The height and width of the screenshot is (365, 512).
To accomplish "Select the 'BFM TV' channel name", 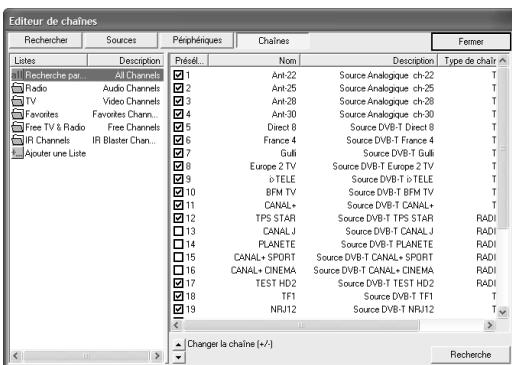I will coord(281,192).
